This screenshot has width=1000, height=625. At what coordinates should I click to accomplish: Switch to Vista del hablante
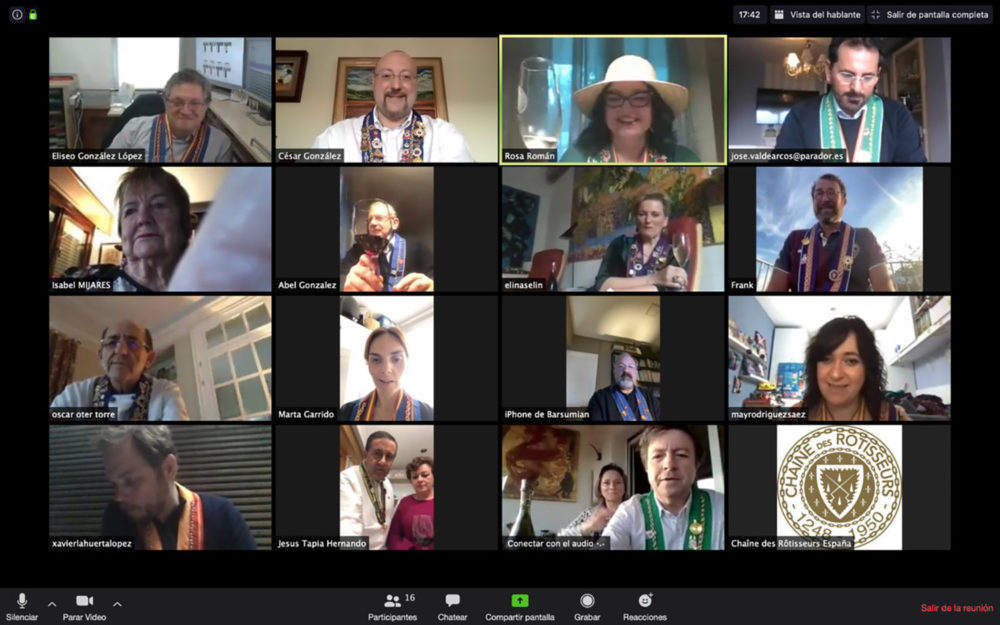tap(817, 15)
